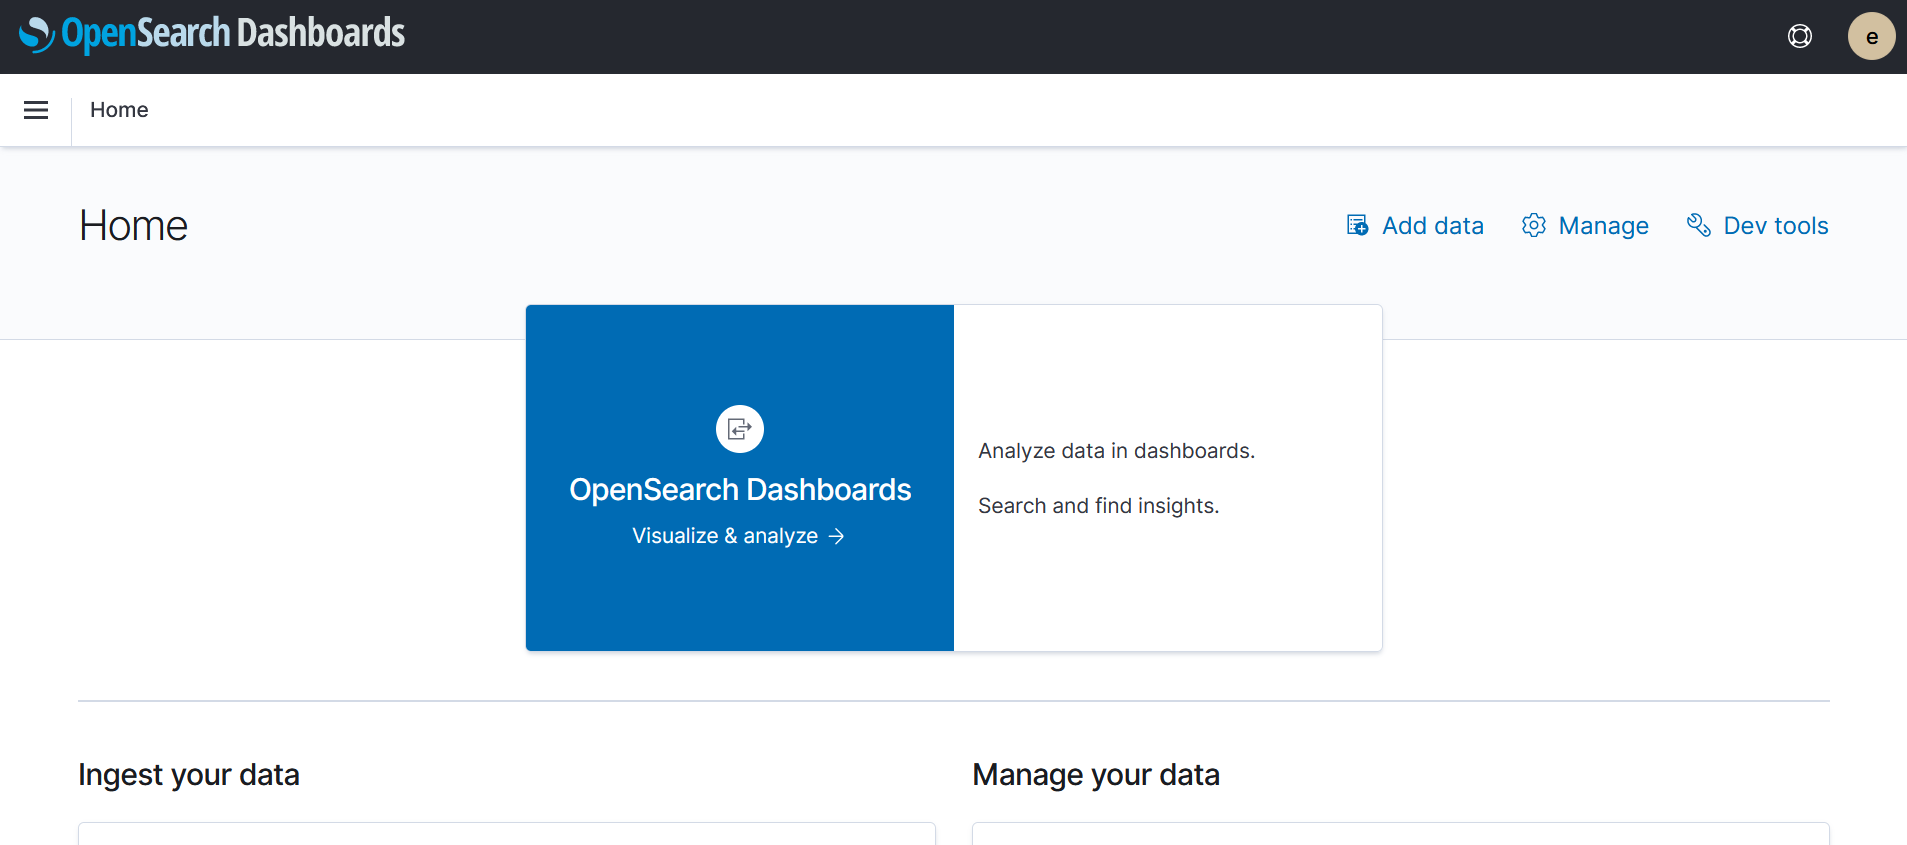Click the round icon above OpenSearch Dashboards title

coord(740,429)
